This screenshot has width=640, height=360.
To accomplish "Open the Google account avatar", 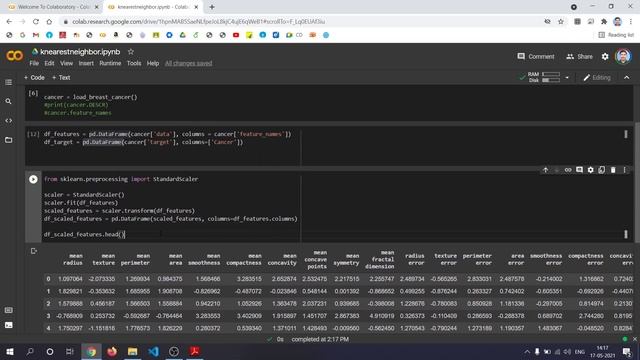I will pos(623,56).
